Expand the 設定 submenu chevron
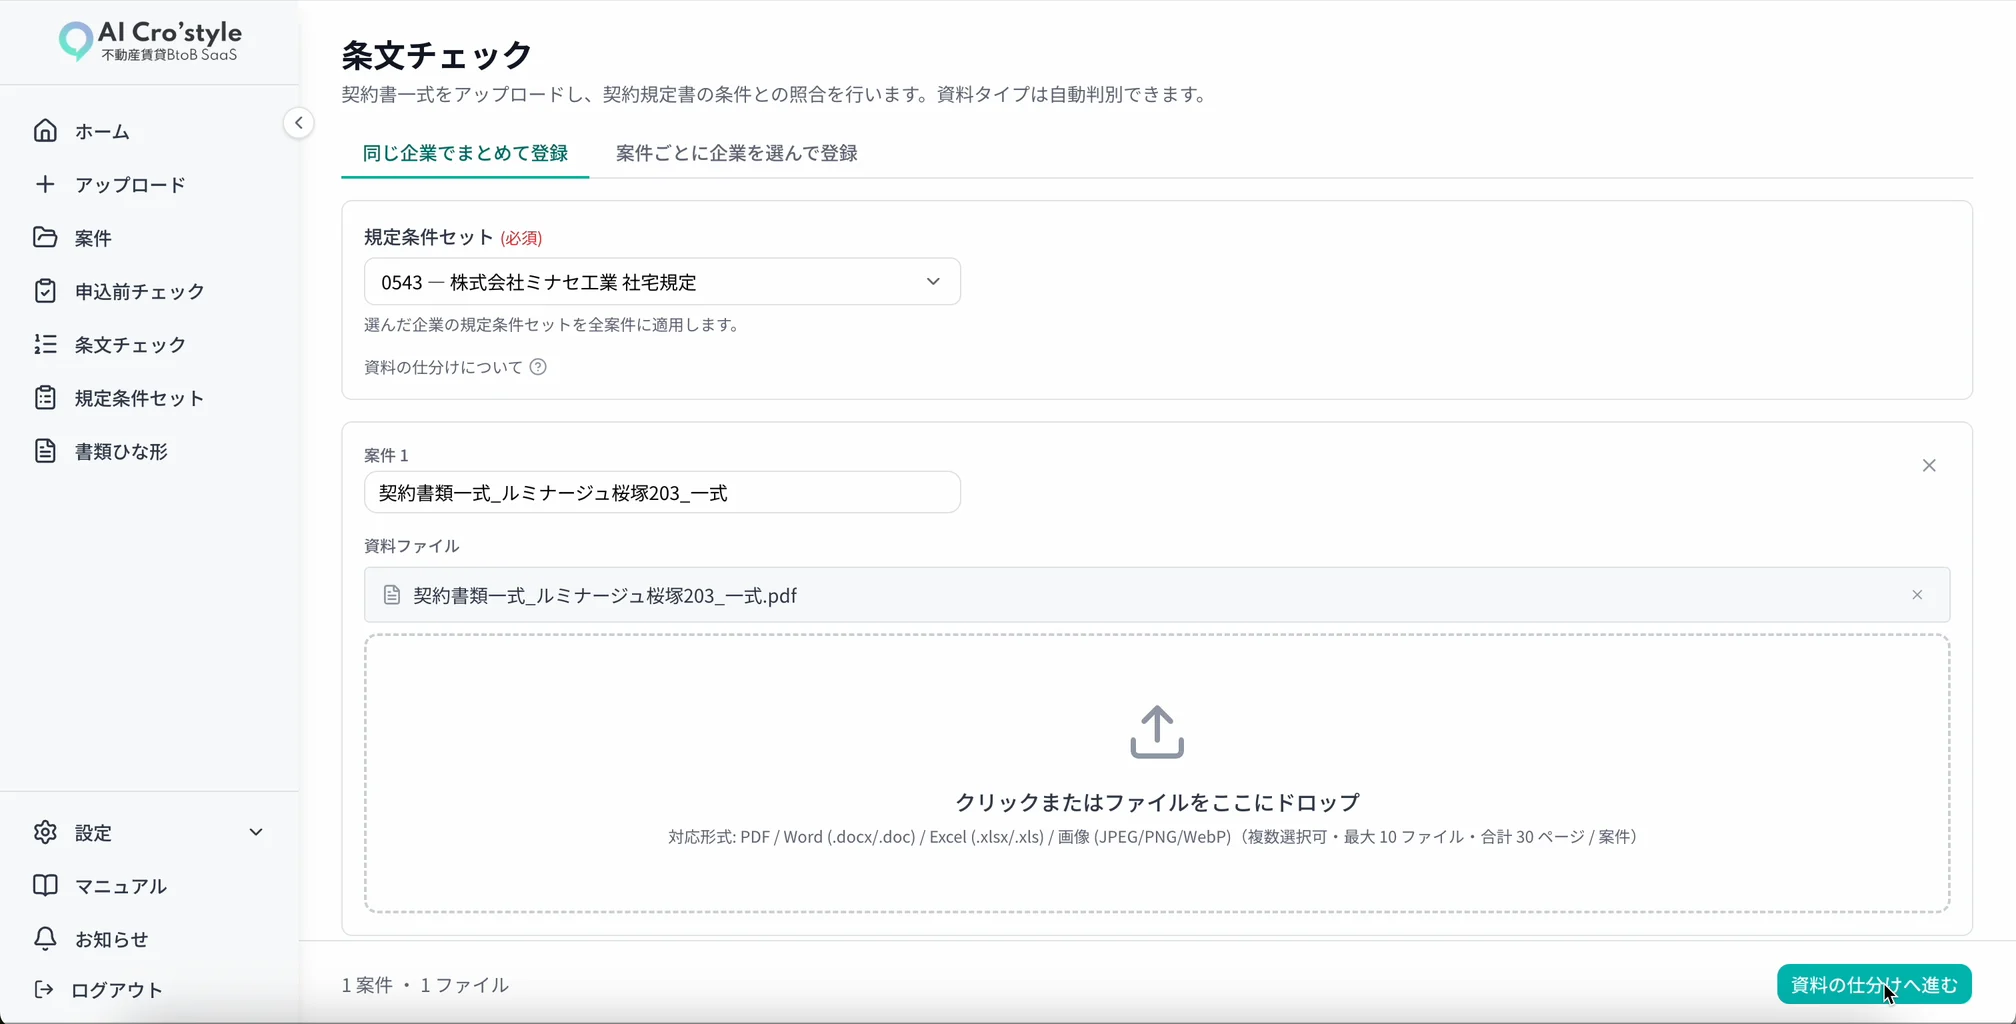The width and height of the screenshot is (2016, 1024). (x=256, y=832)
